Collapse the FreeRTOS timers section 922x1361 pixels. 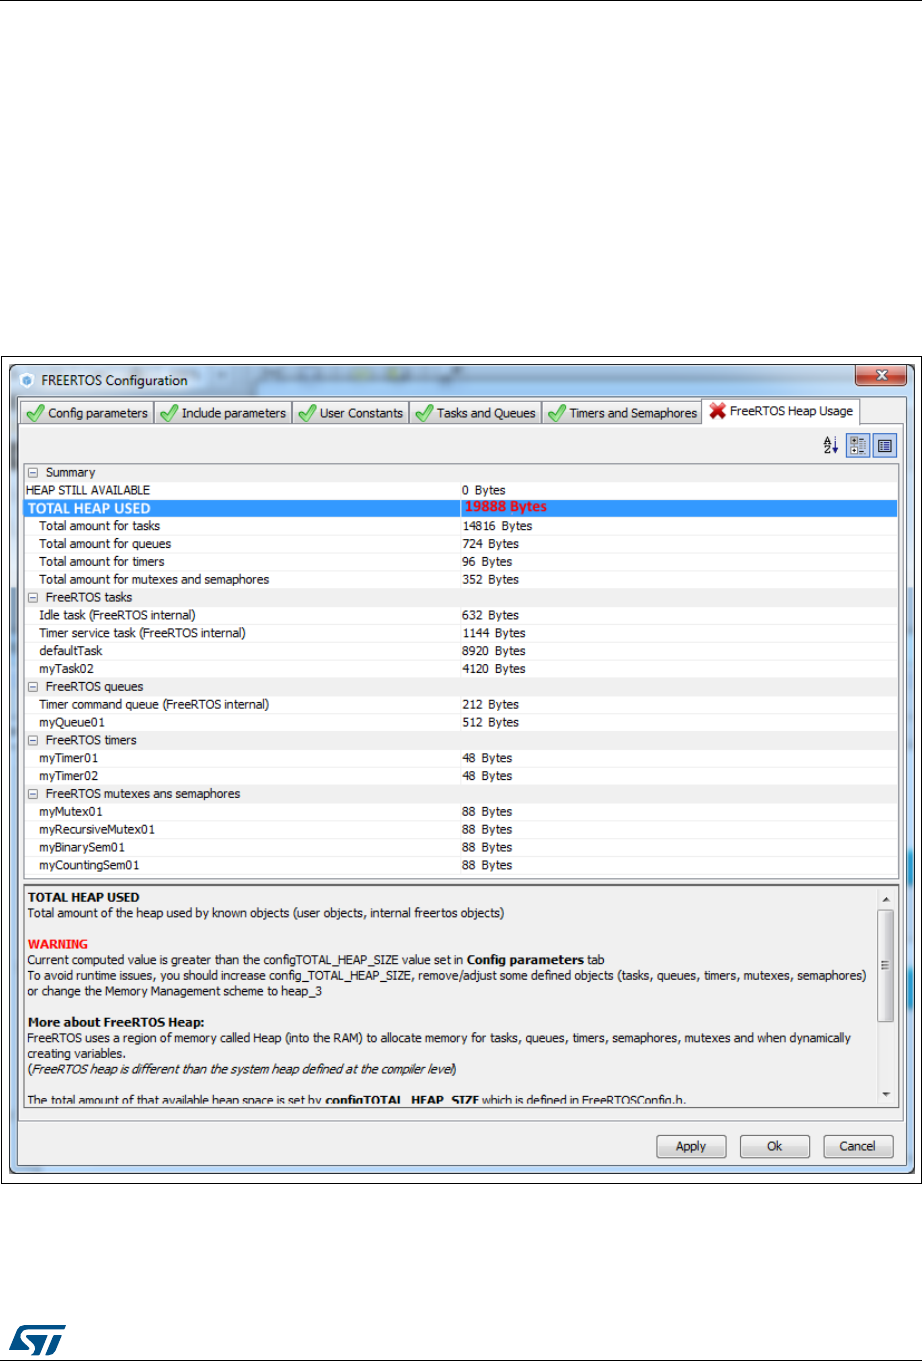click(33, 741)
